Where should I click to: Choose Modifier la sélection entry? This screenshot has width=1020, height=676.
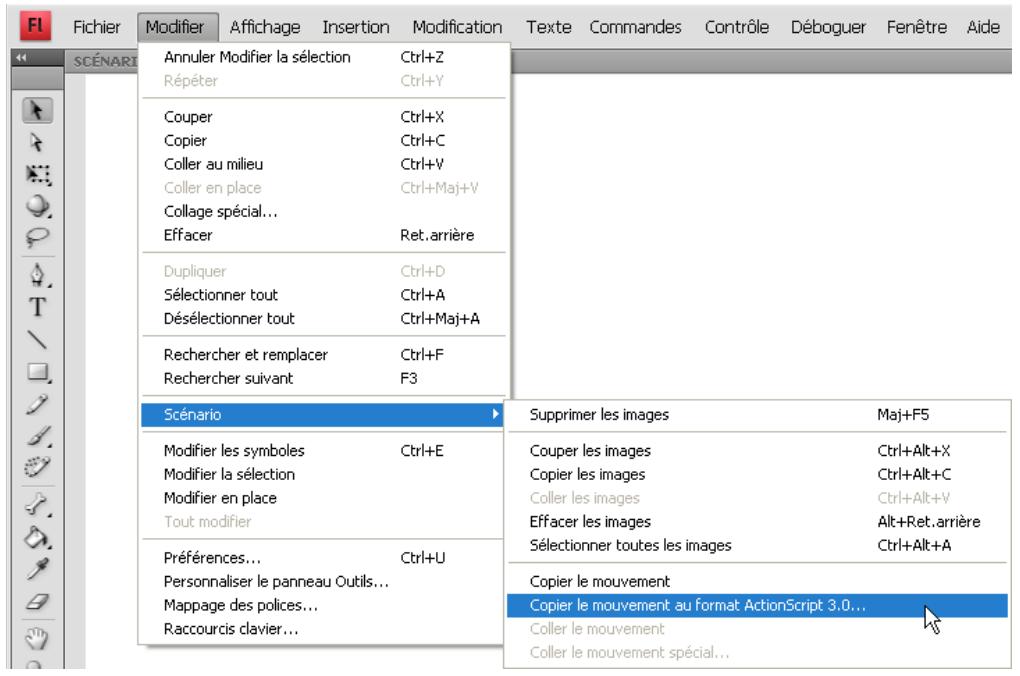point(323,474)
